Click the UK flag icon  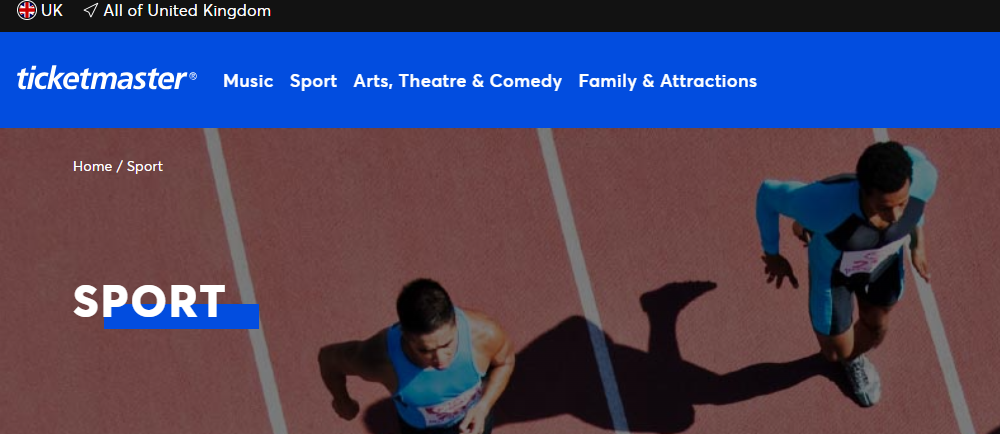pyautogui.click(x=27, y=10)
